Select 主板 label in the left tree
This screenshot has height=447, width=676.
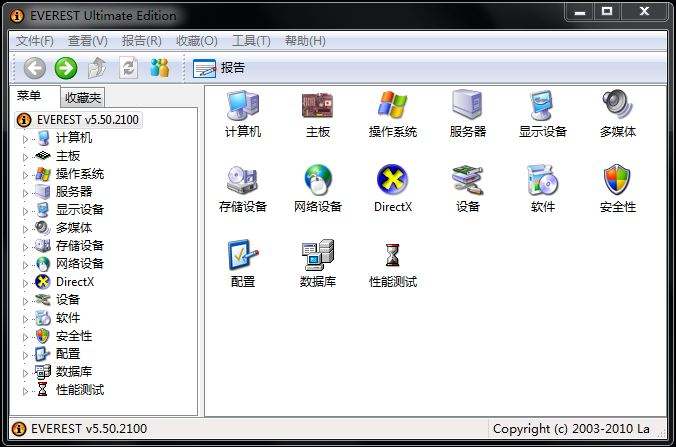point(68,156)
